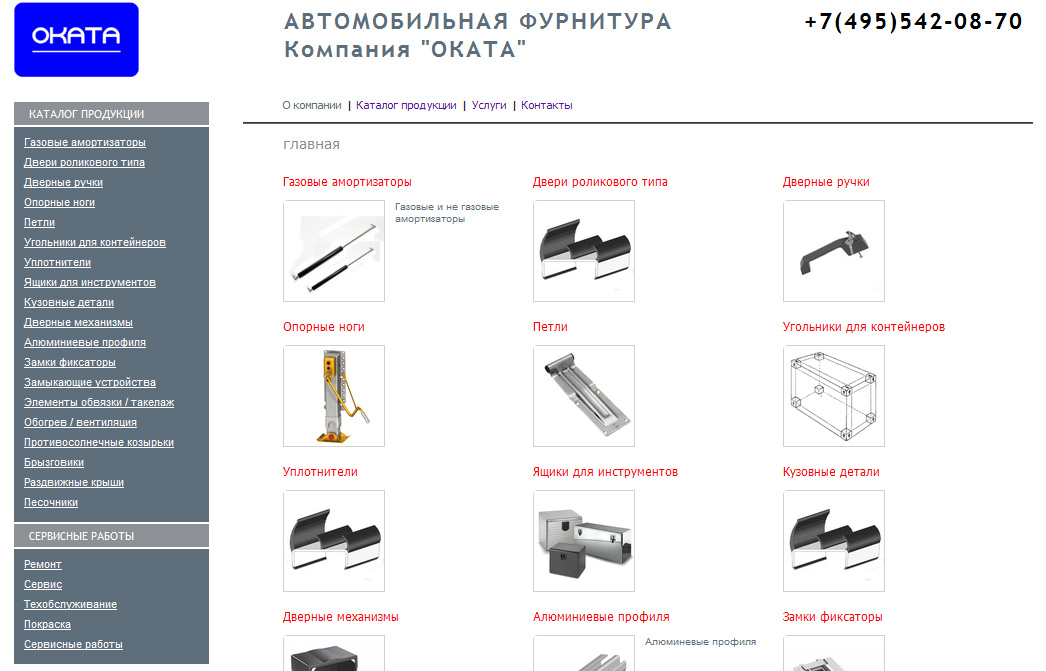Click the 'Газовые и не газовые амортизаторы' description
Screen dimensions: 1046x671
coord(447,213)
